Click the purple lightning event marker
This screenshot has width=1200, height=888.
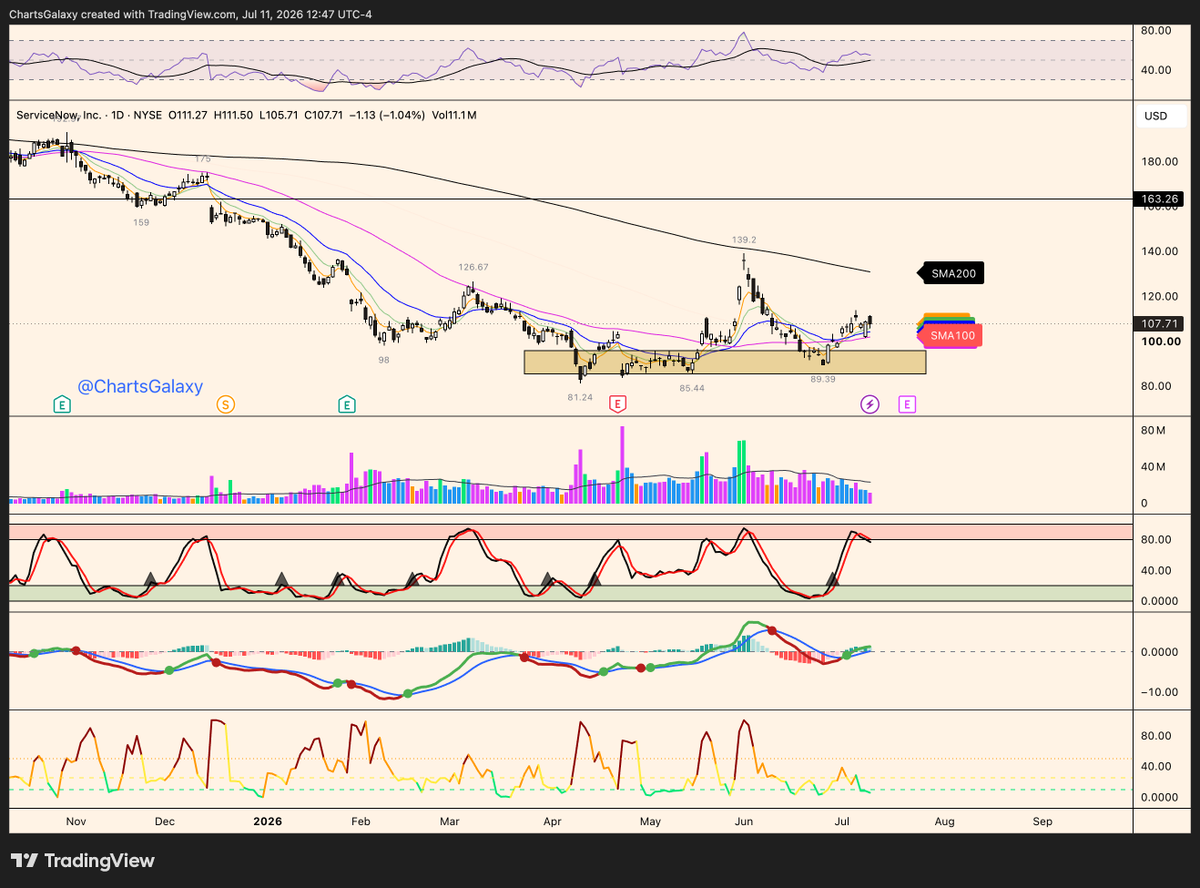[870, 404]
